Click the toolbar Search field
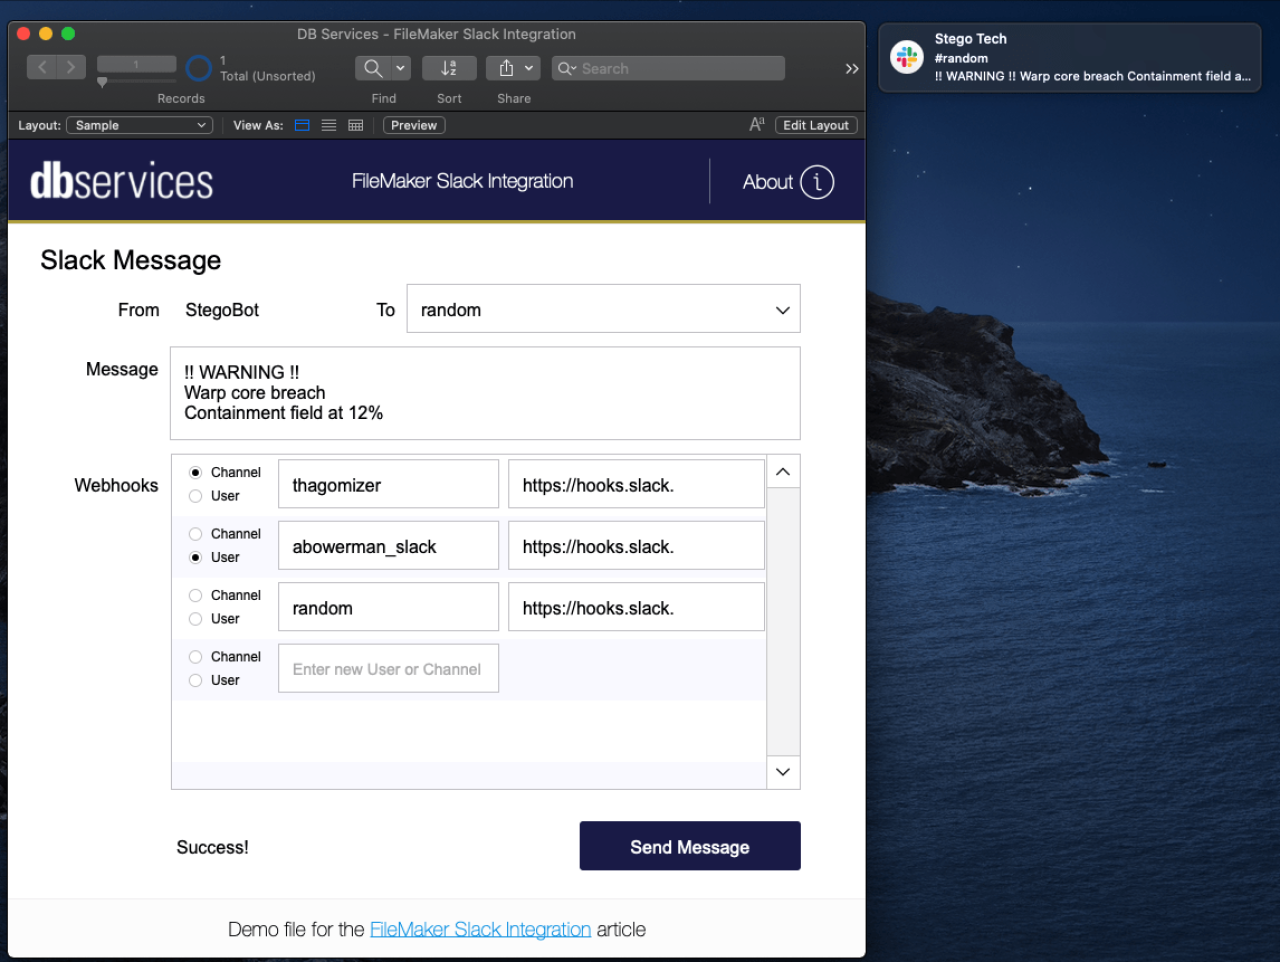1280x962 pixels. pyautogui.click(x=668, y=68)
